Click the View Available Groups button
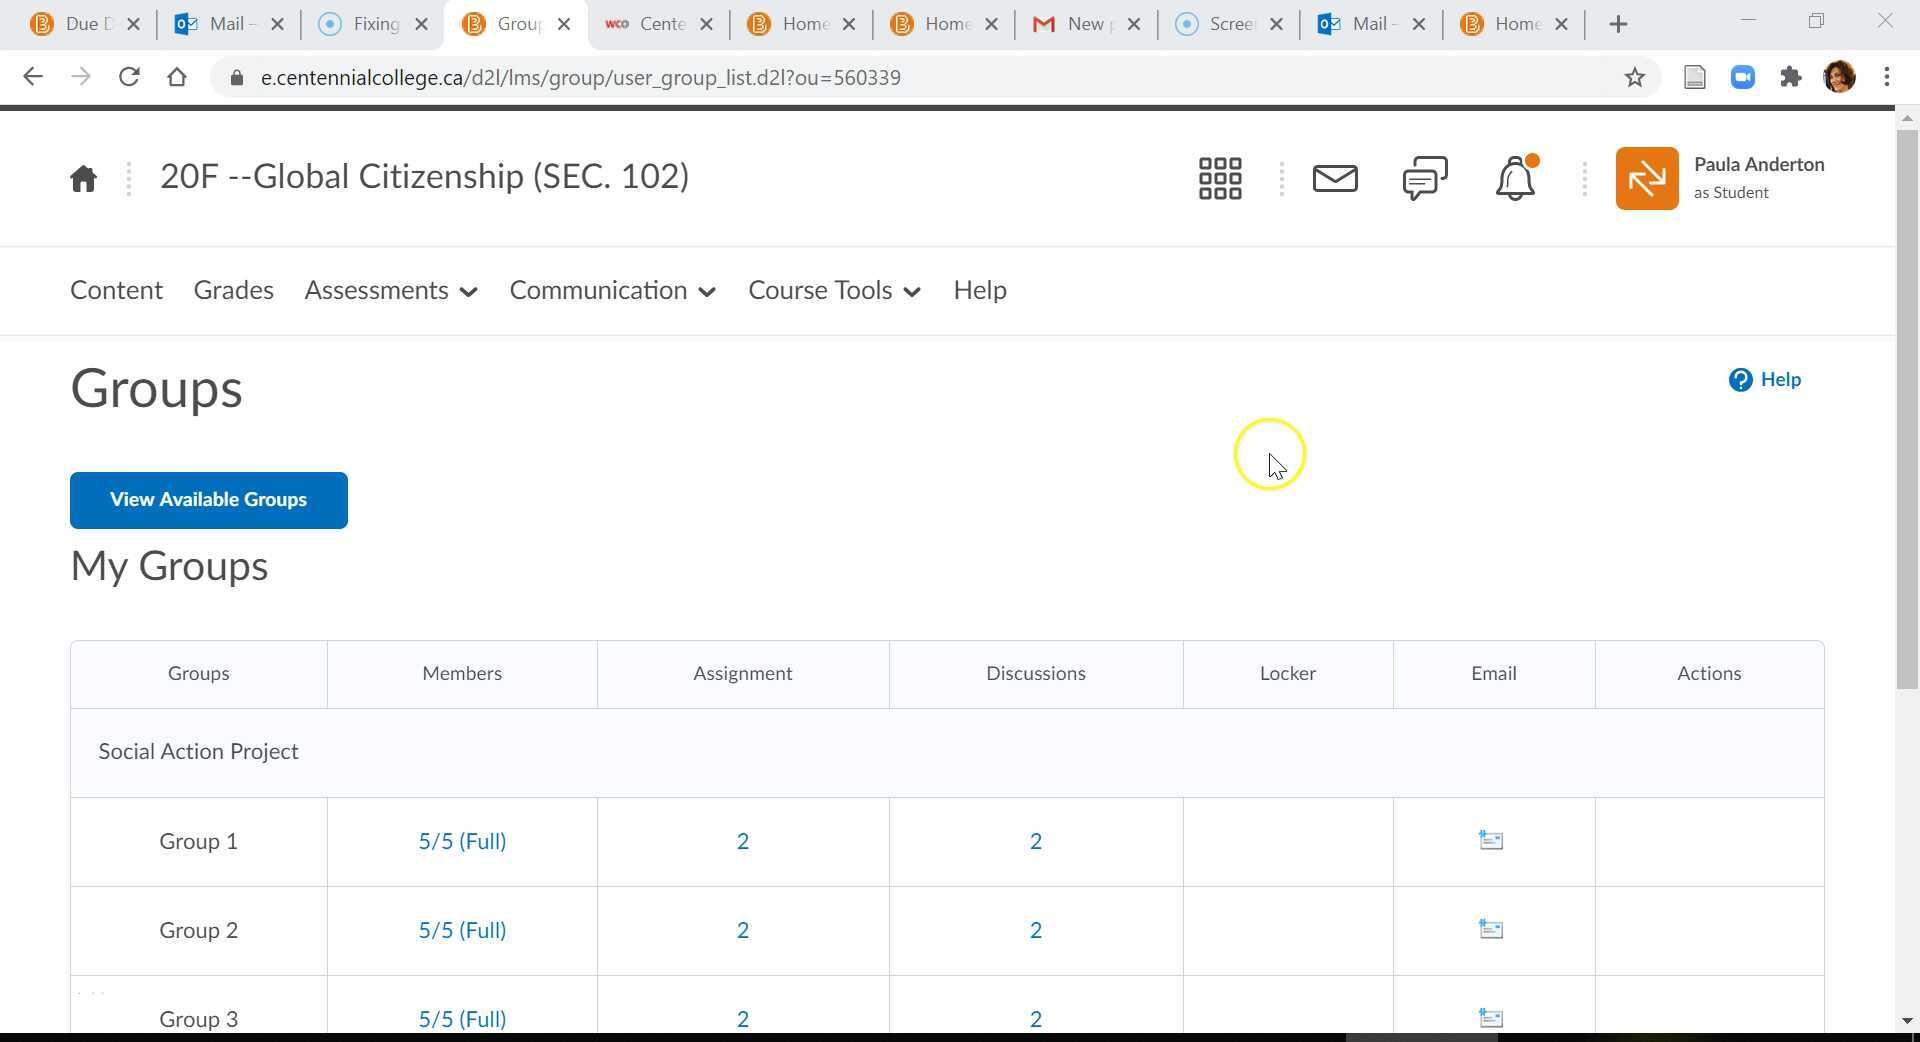This screenshot has height=1042, width=1920. [208, 500]
